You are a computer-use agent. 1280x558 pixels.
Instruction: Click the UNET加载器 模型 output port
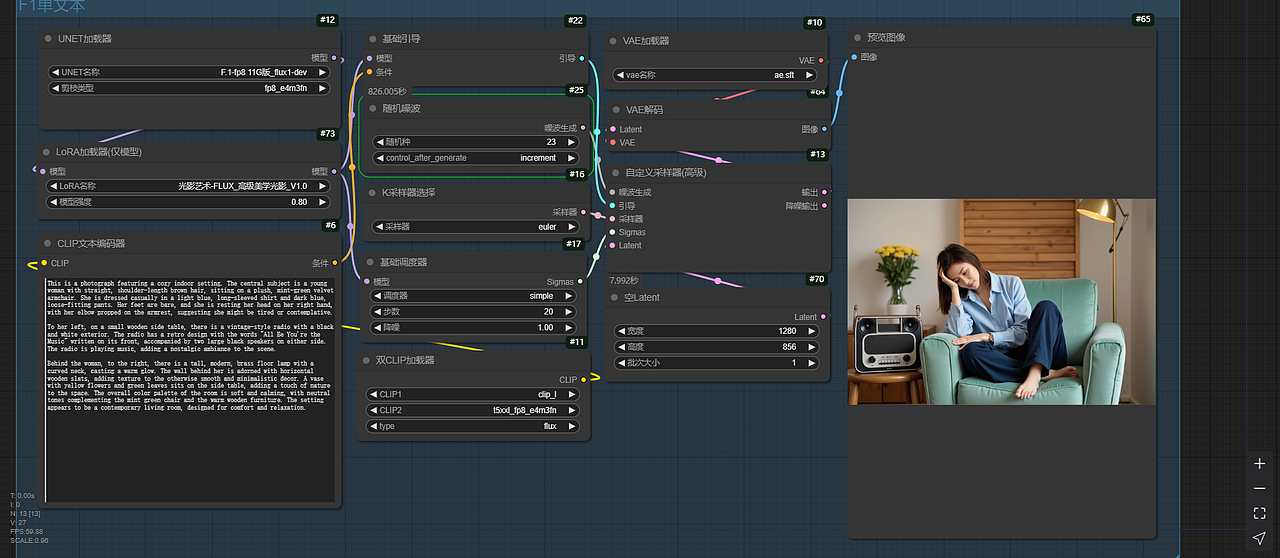pos(334,58)
